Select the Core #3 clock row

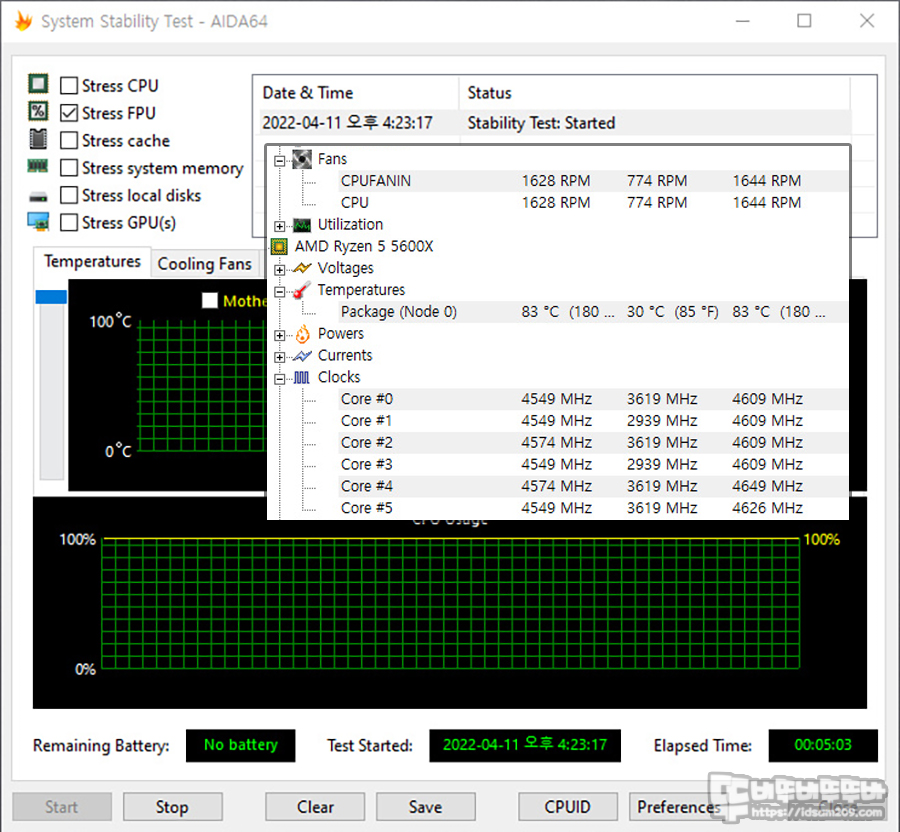point(593,464)
